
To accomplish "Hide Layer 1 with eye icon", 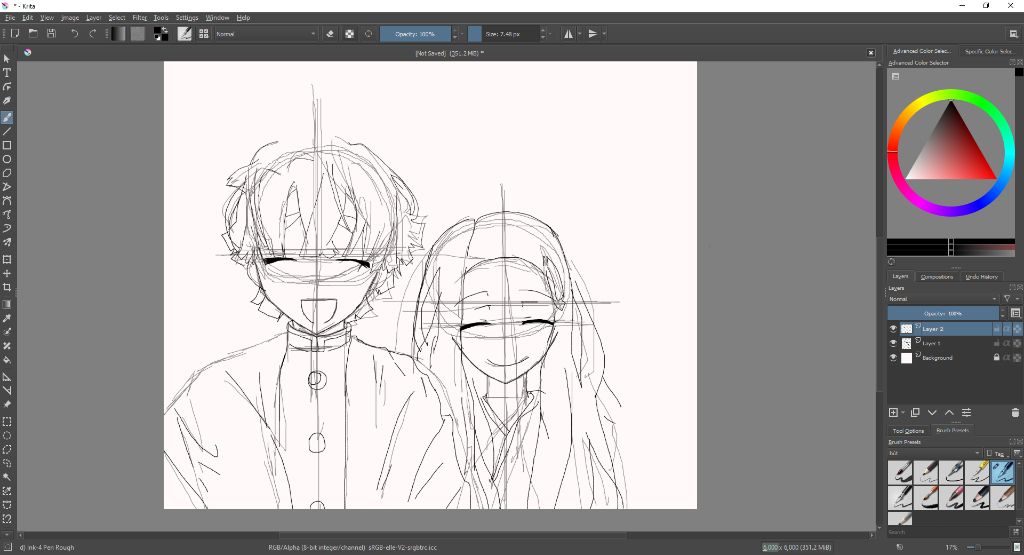I will (x=893, y=343).
